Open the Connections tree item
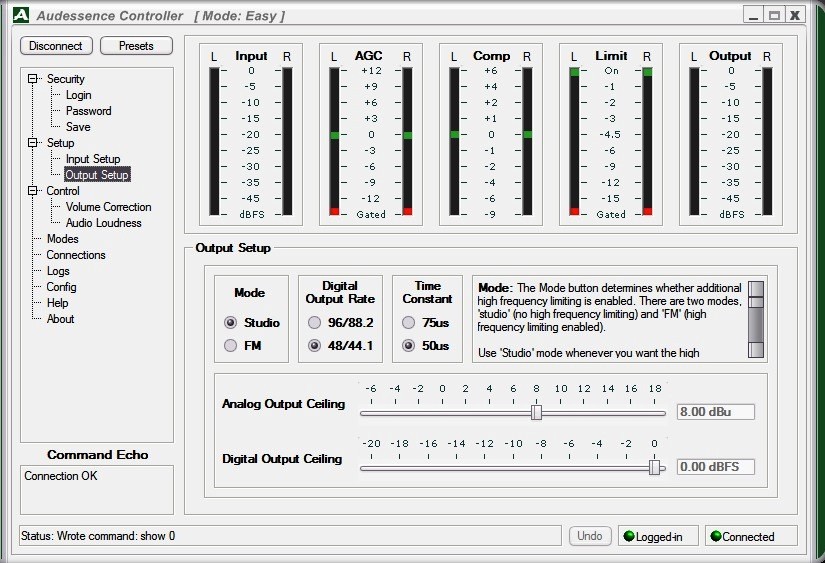The height and width of the screenshot is (563, 825). tap(76, 255)
